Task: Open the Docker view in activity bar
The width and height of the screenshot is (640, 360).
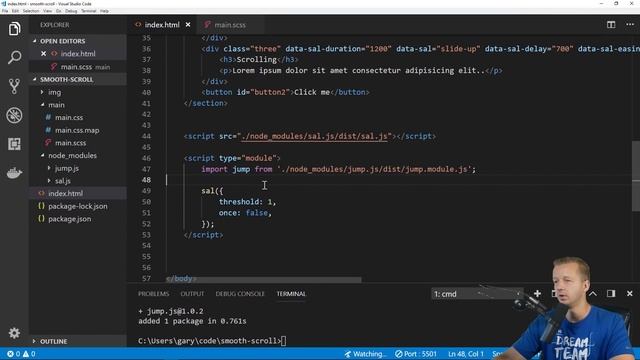Action: pos(14,173)
